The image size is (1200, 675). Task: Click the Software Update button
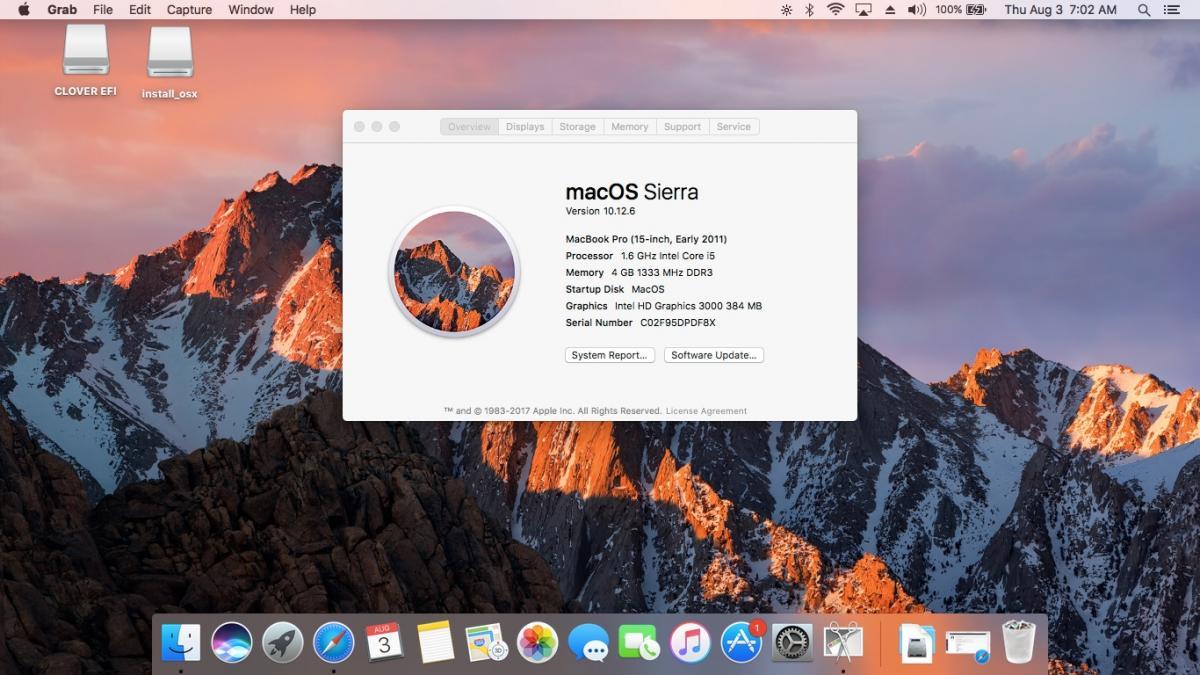pos(714,355)
